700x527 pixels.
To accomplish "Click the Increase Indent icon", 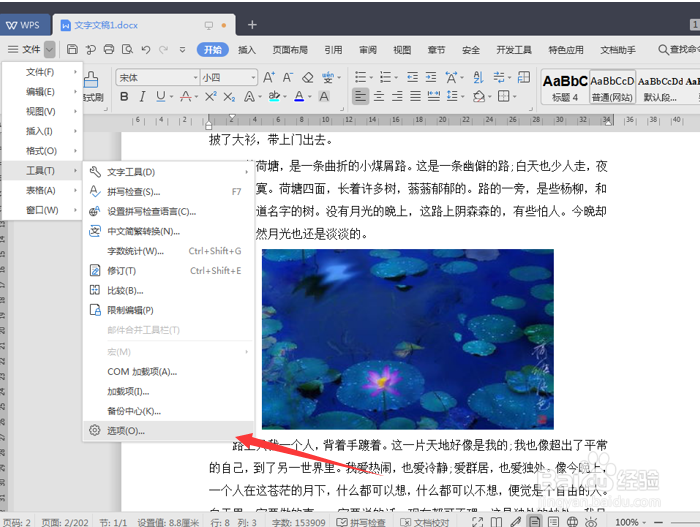I will click(x=431, y=77).
